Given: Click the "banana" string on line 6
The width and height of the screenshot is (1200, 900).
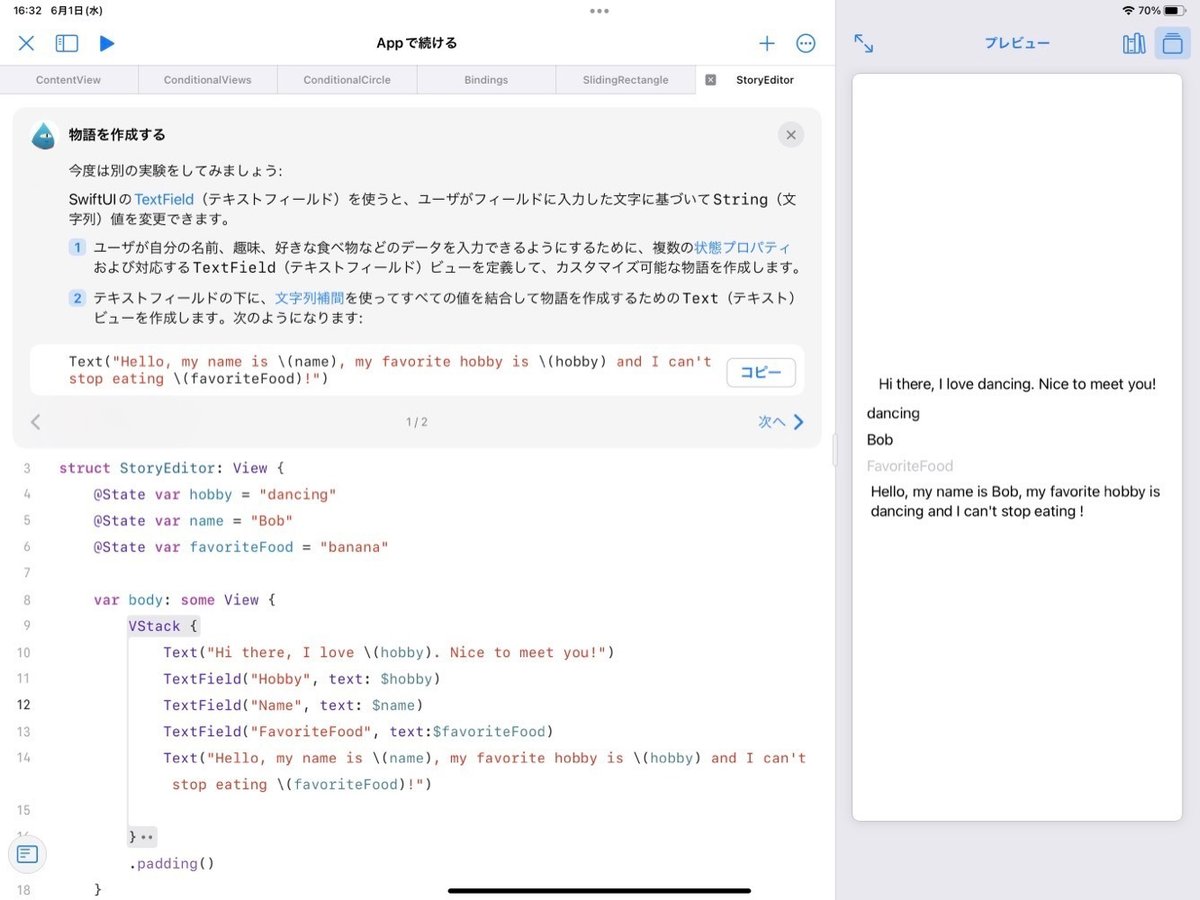Looking at the screenshot, I should (x=354, y=547).
